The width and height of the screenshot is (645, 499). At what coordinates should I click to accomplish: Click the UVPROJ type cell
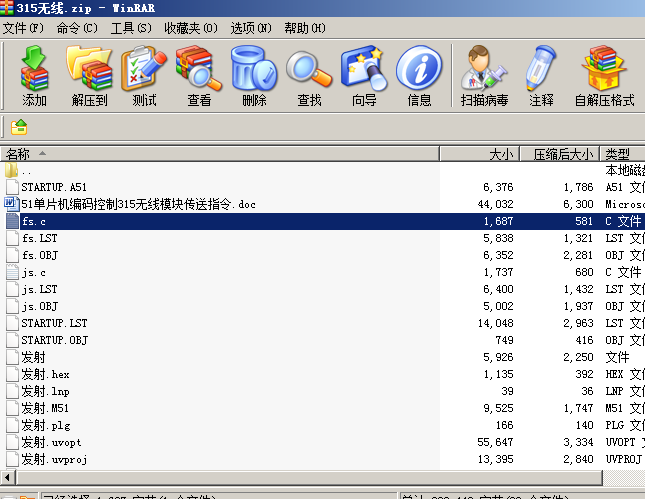[624, 459]
